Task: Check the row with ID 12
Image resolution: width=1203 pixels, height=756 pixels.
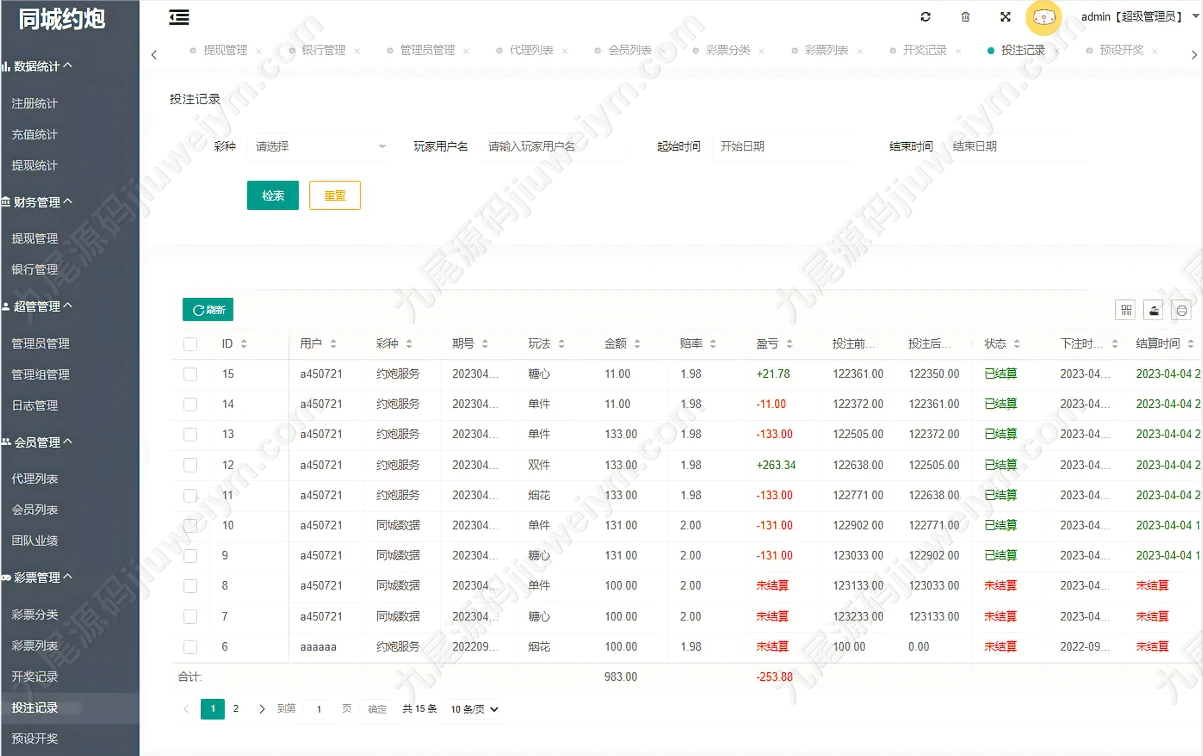Action: pos(190,465)
